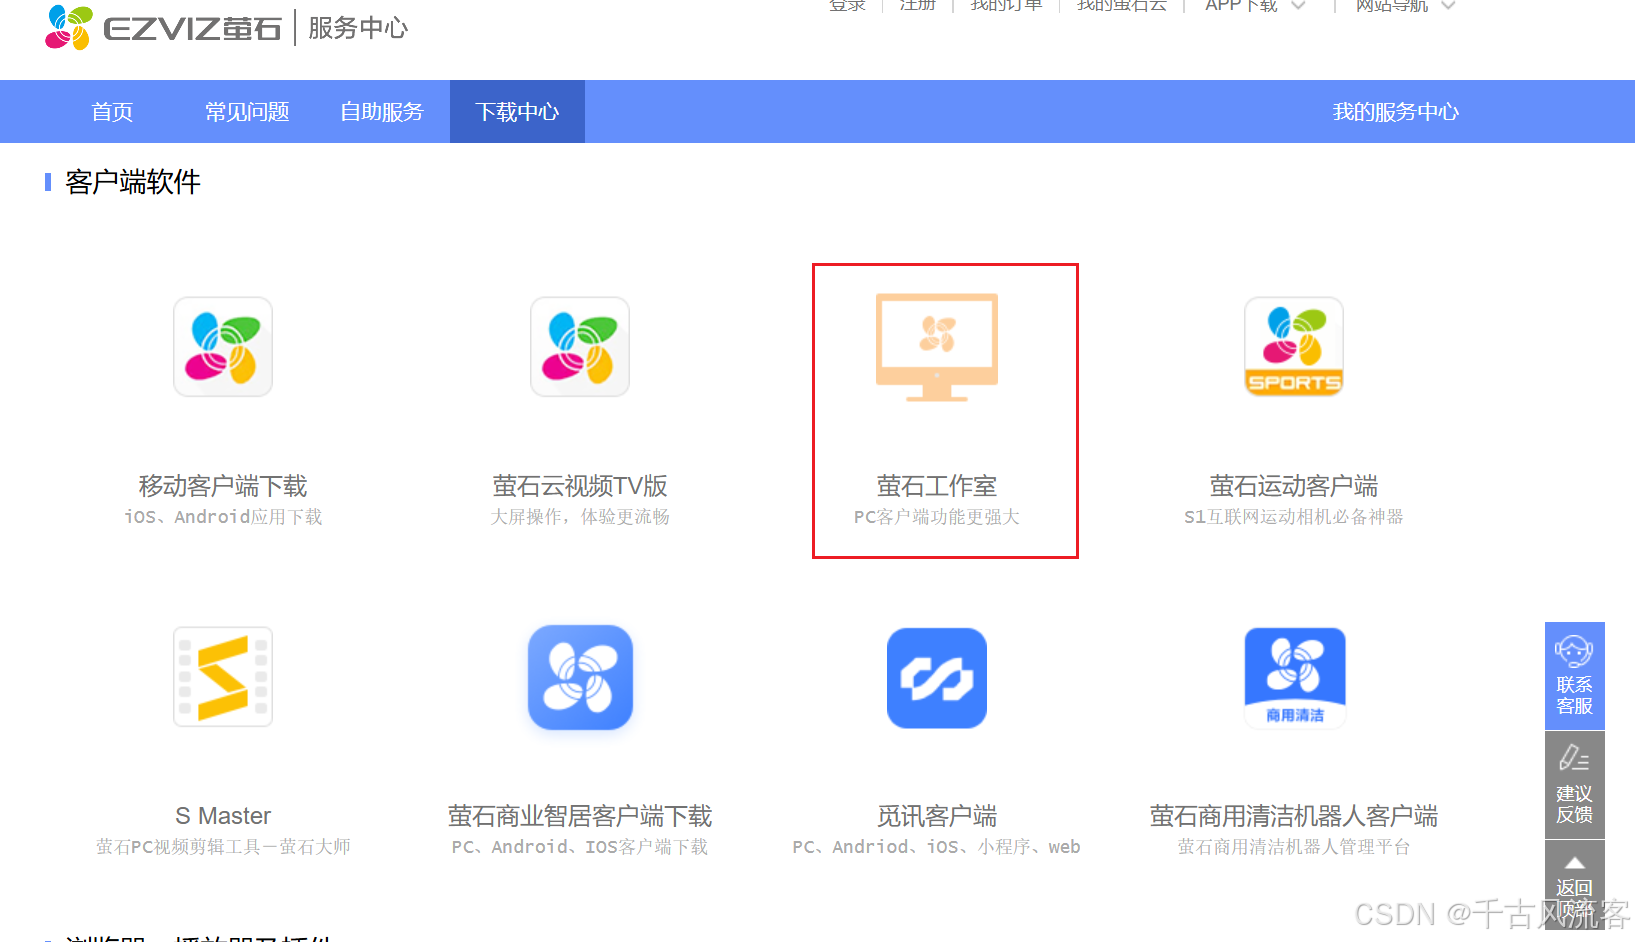1635x942 pixels.
Task: Open the 常见问题 tab
Action: pyautogui.click(x=247, y=112)
